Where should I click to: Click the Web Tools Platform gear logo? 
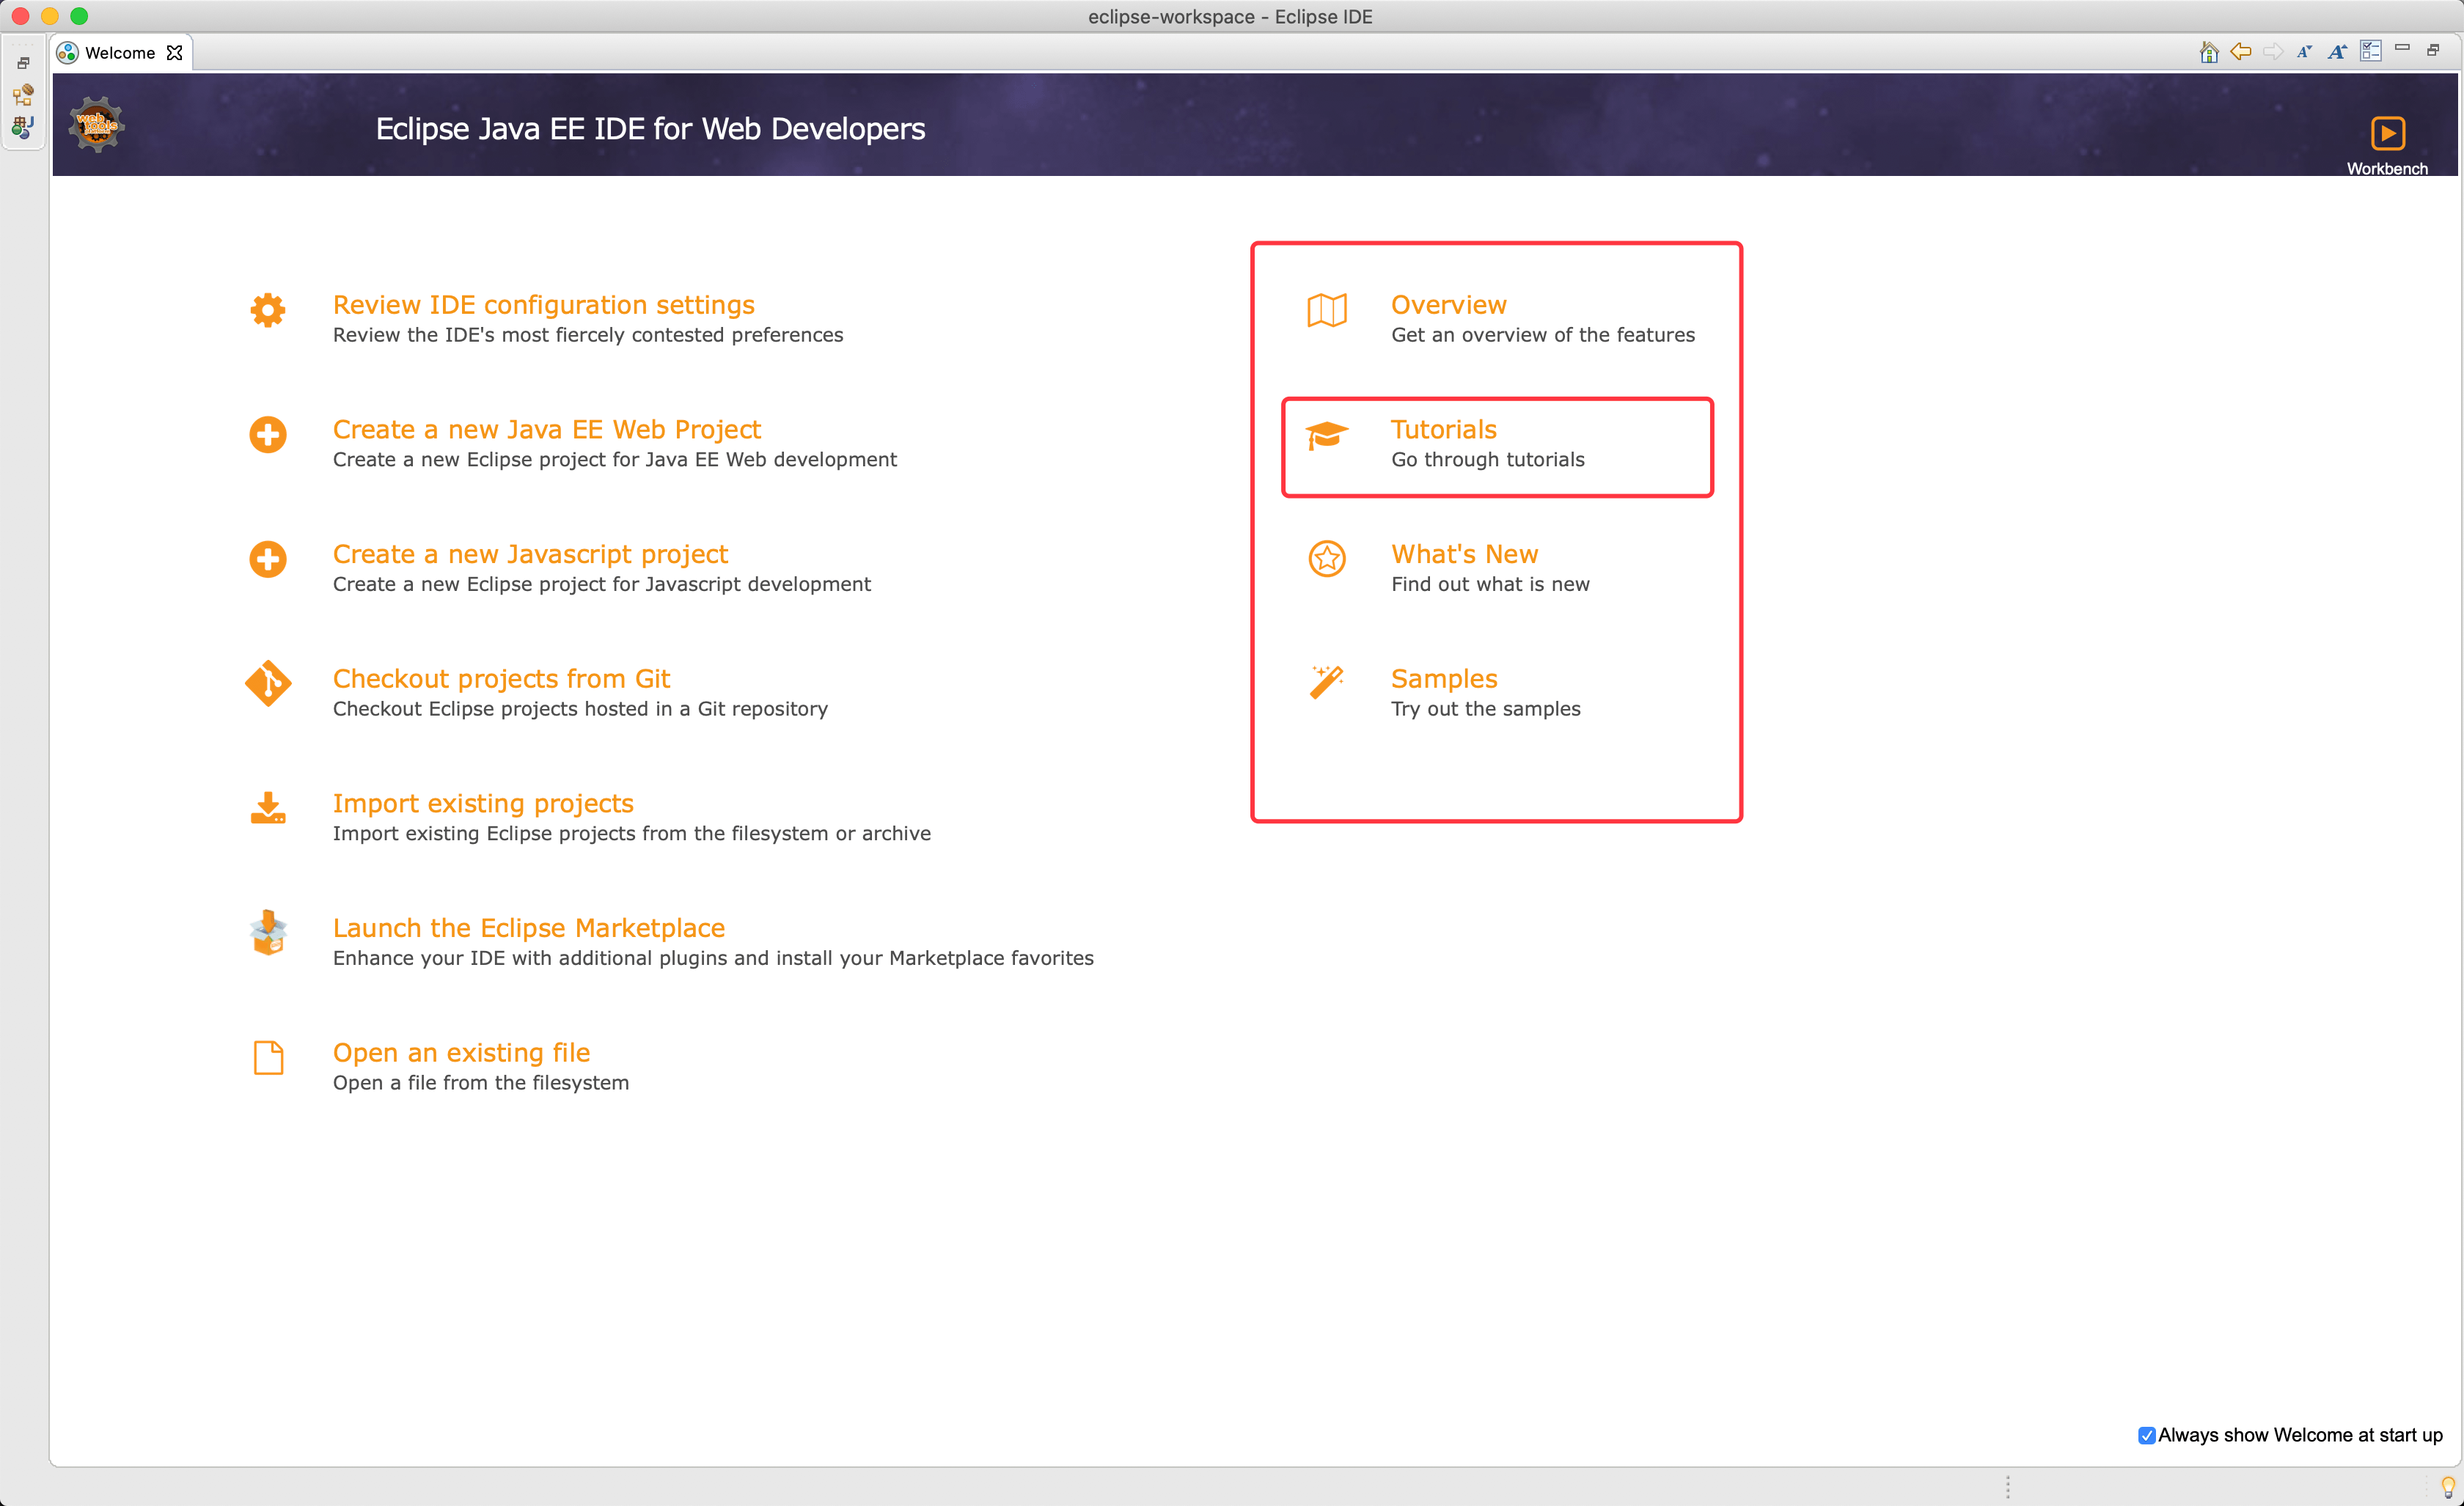click(x=96, y=125)
